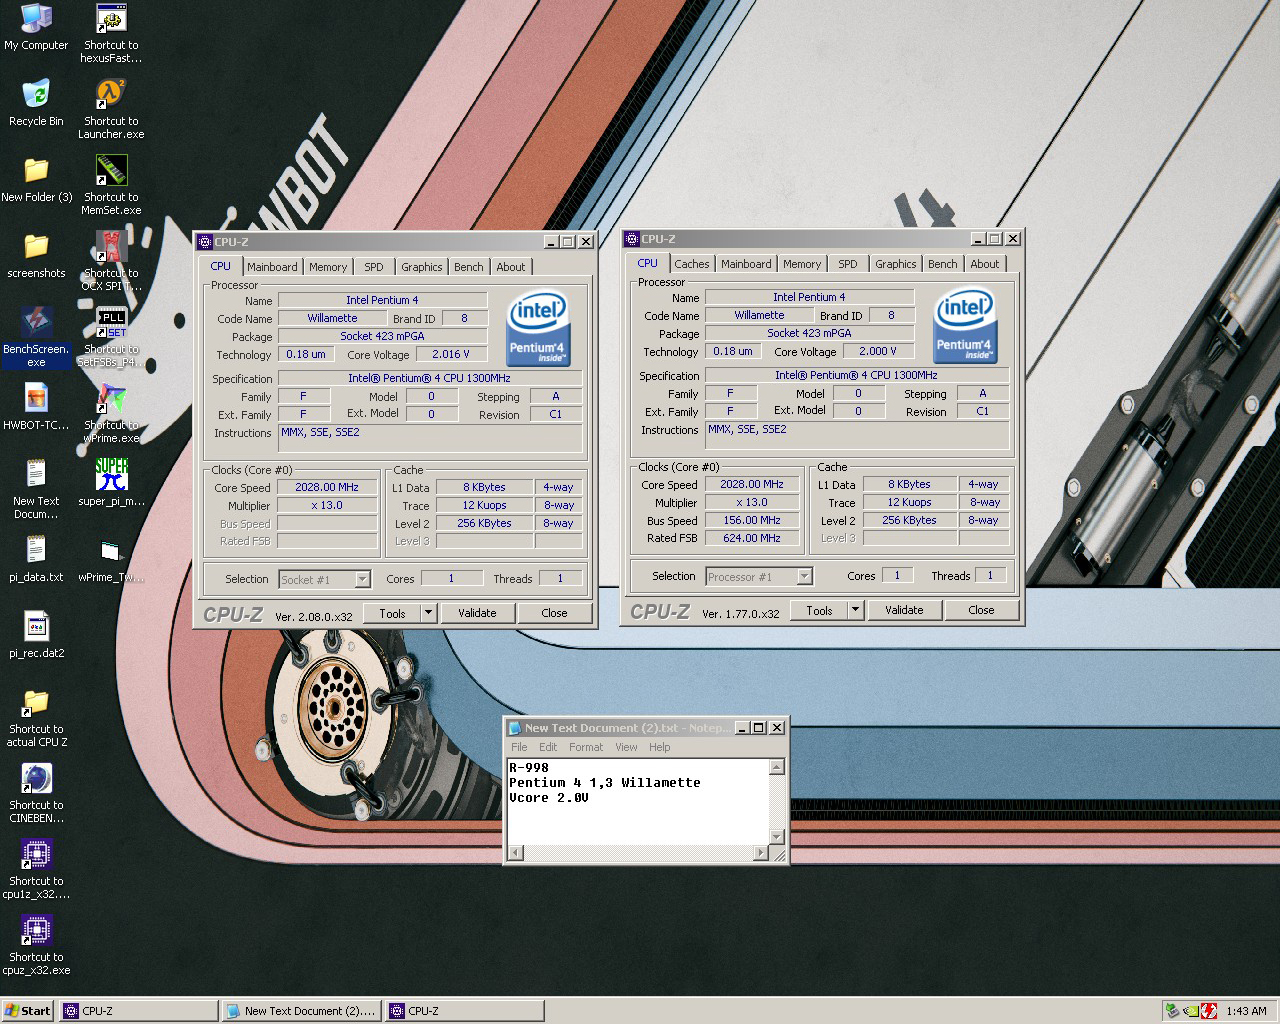
Task: Click Rated FSB 624.00 MHz value
Action: tap(752, 538)
